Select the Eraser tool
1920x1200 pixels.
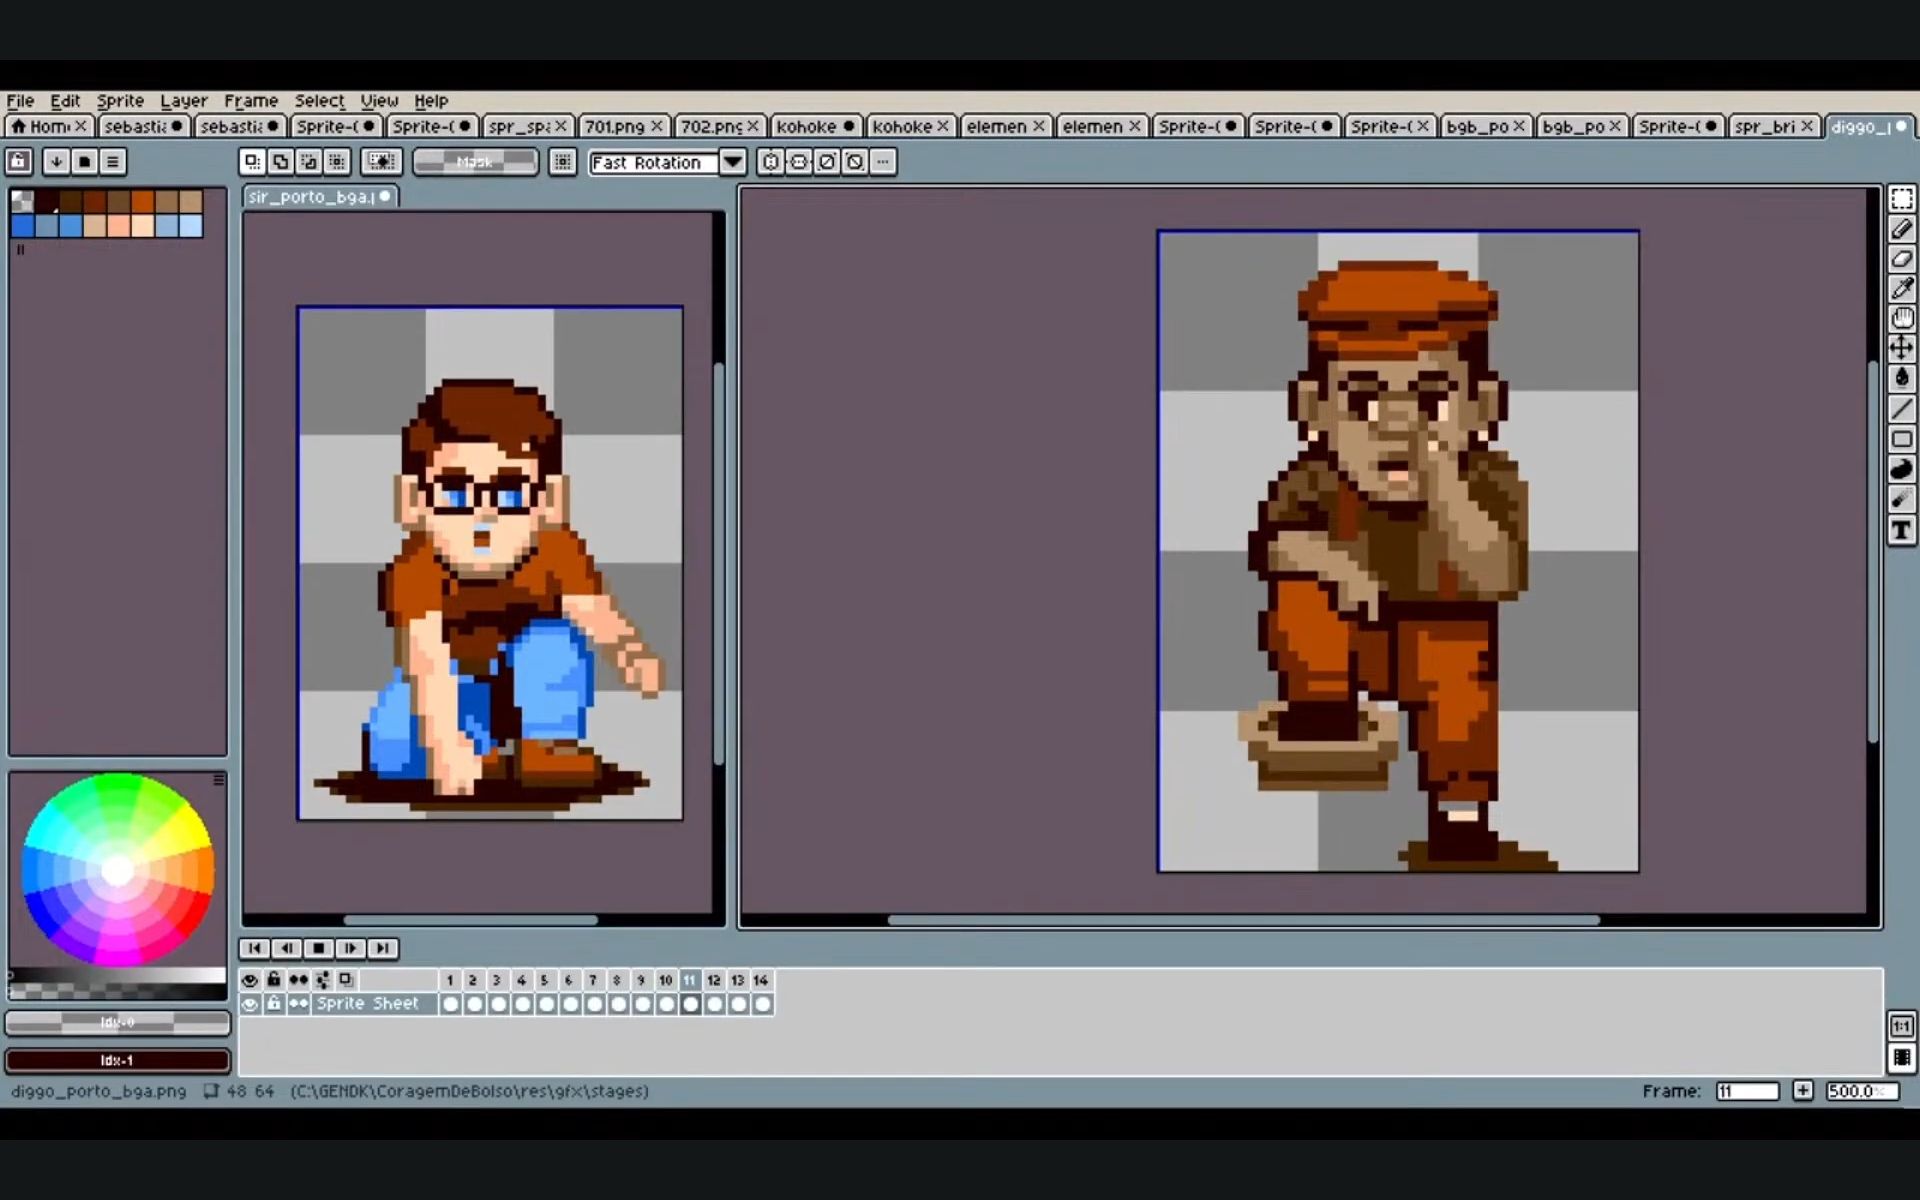pos(1901,259)
